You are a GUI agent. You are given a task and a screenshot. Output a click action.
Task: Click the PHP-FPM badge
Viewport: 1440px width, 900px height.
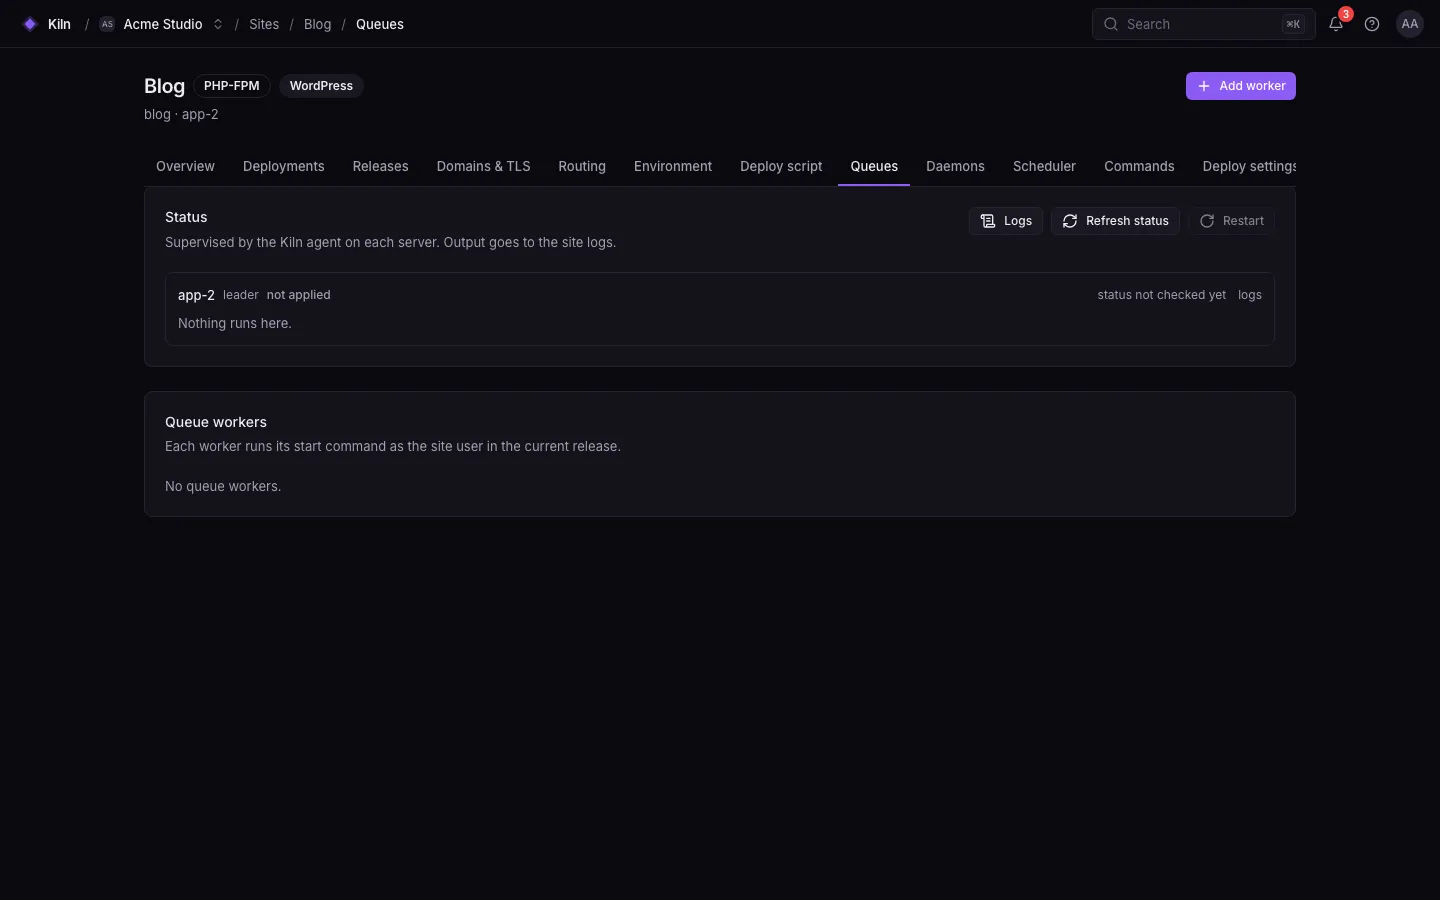coord(232,86)
